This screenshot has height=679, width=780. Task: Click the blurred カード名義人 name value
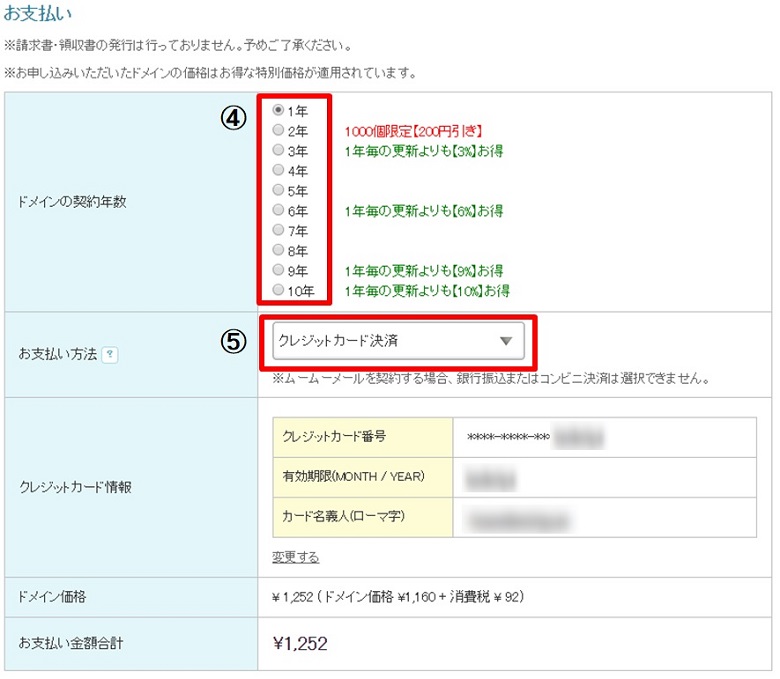pos(518,518)
